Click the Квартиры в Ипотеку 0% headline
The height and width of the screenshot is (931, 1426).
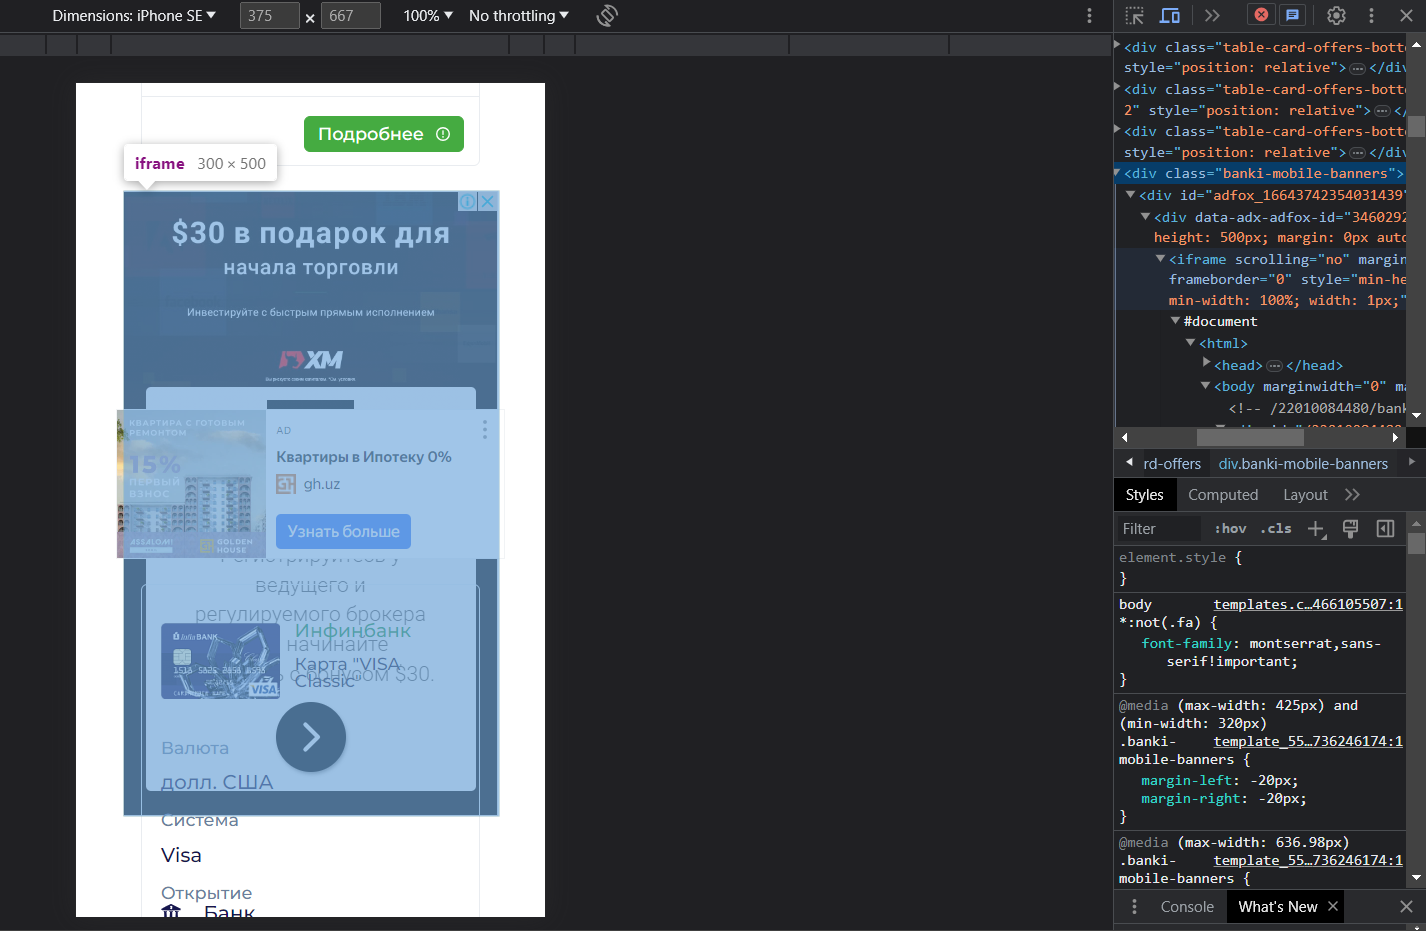point(364,457)
